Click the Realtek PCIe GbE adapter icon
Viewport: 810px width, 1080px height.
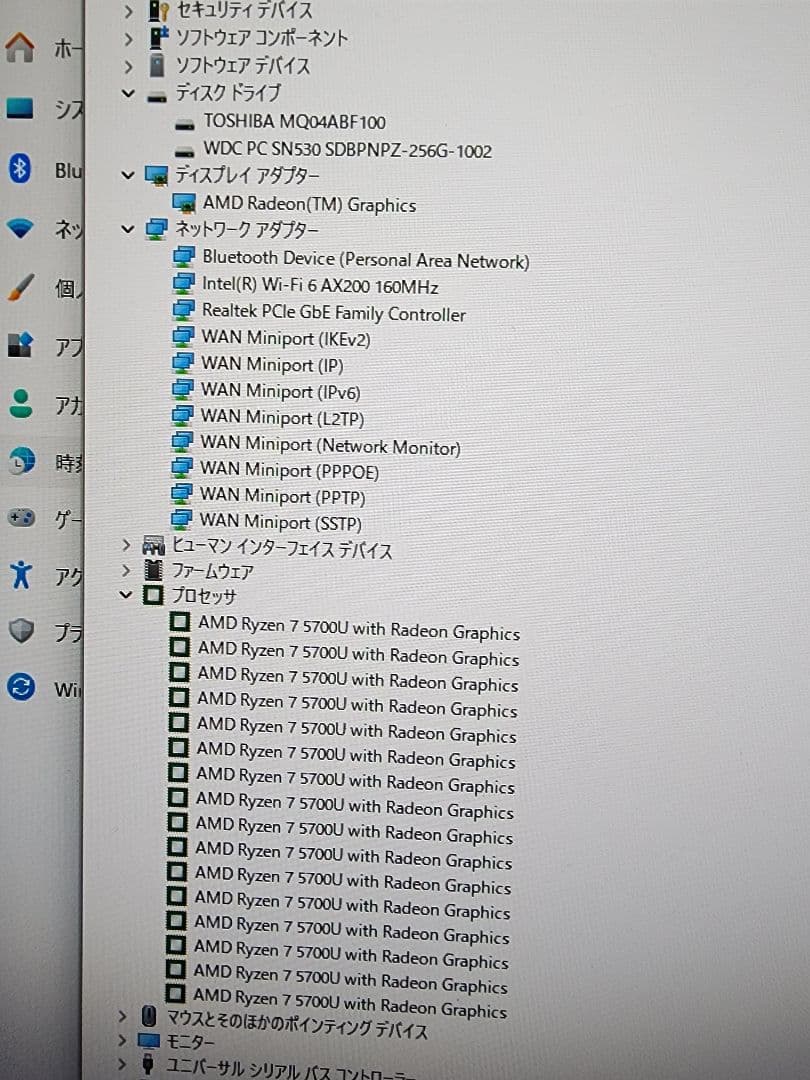pyautogui.click(x=183, y=310)
